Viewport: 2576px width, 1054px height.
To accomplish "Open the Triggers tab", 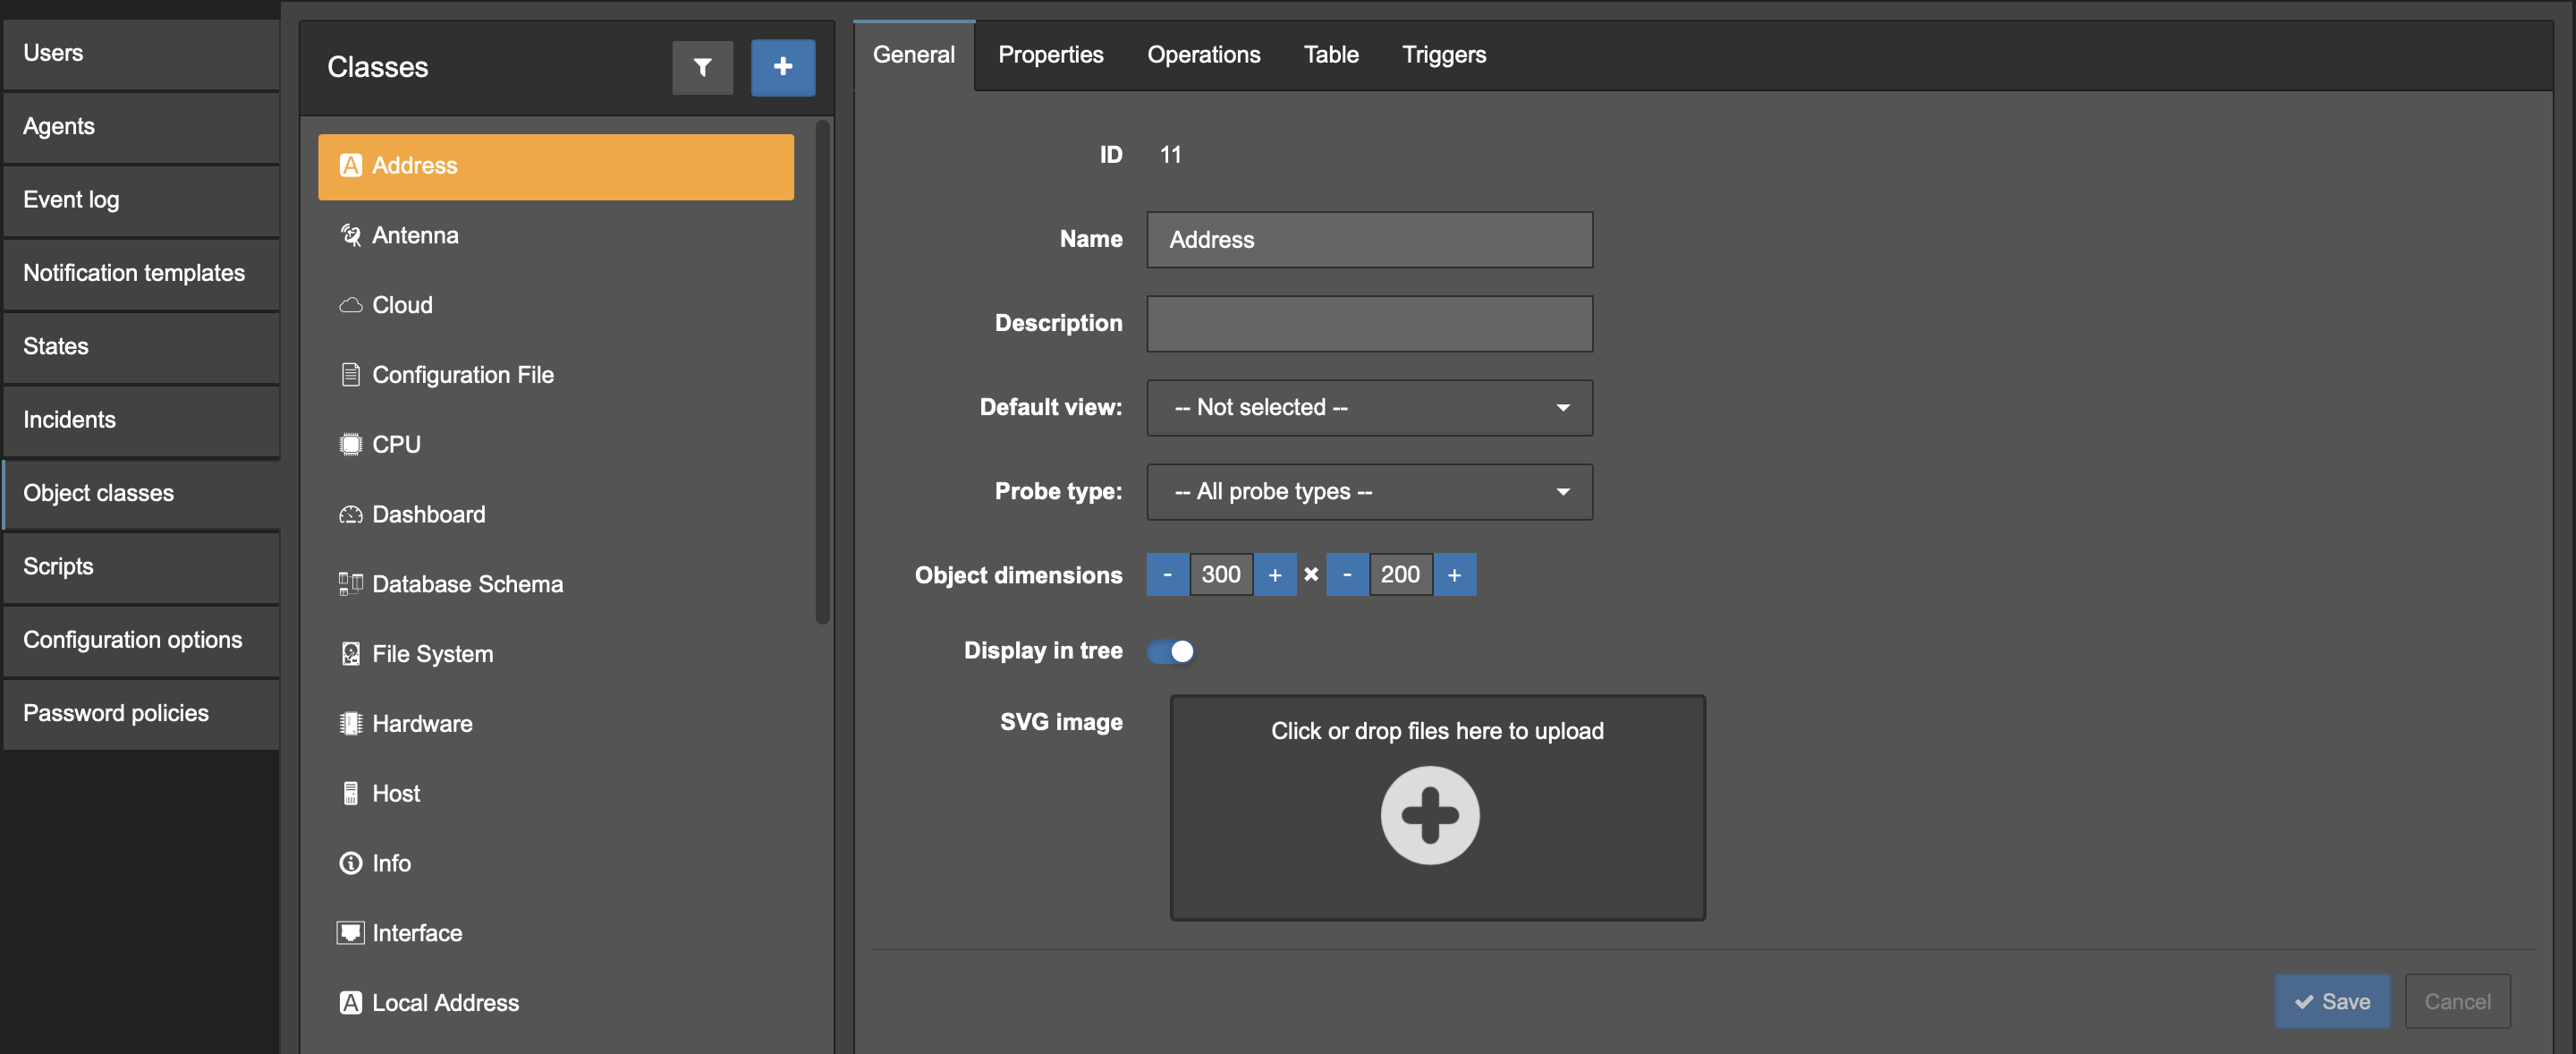I will click(x=1443, y=55).
